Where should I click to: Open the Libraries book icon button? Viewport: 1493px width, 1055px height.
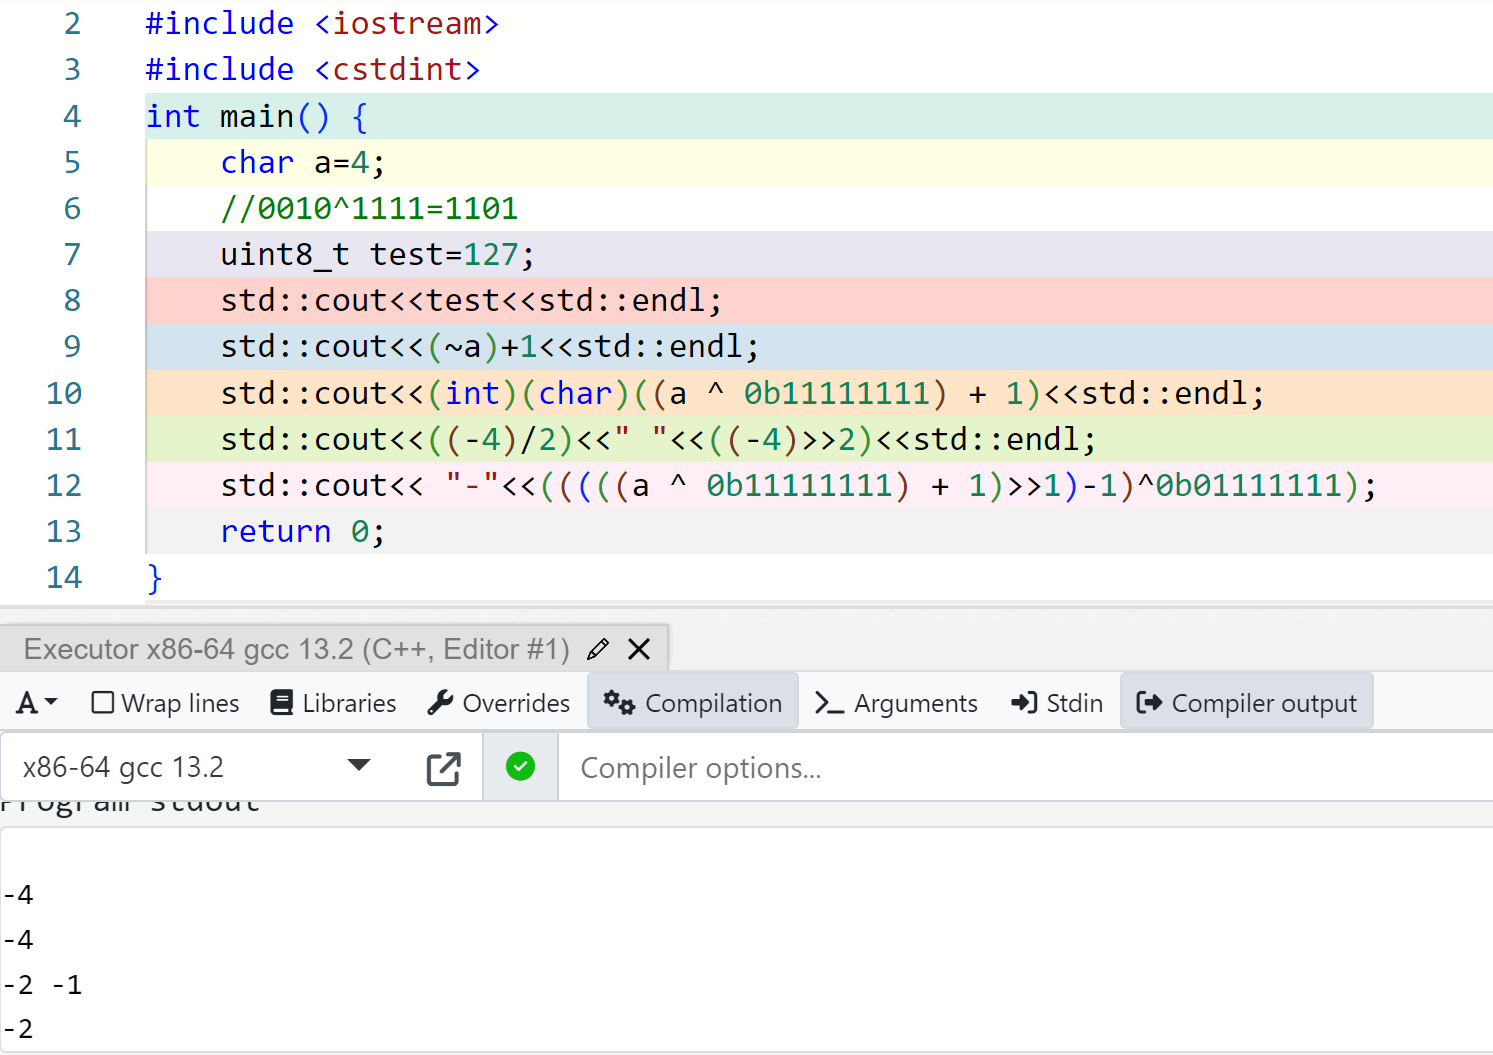tap(333, 703)
